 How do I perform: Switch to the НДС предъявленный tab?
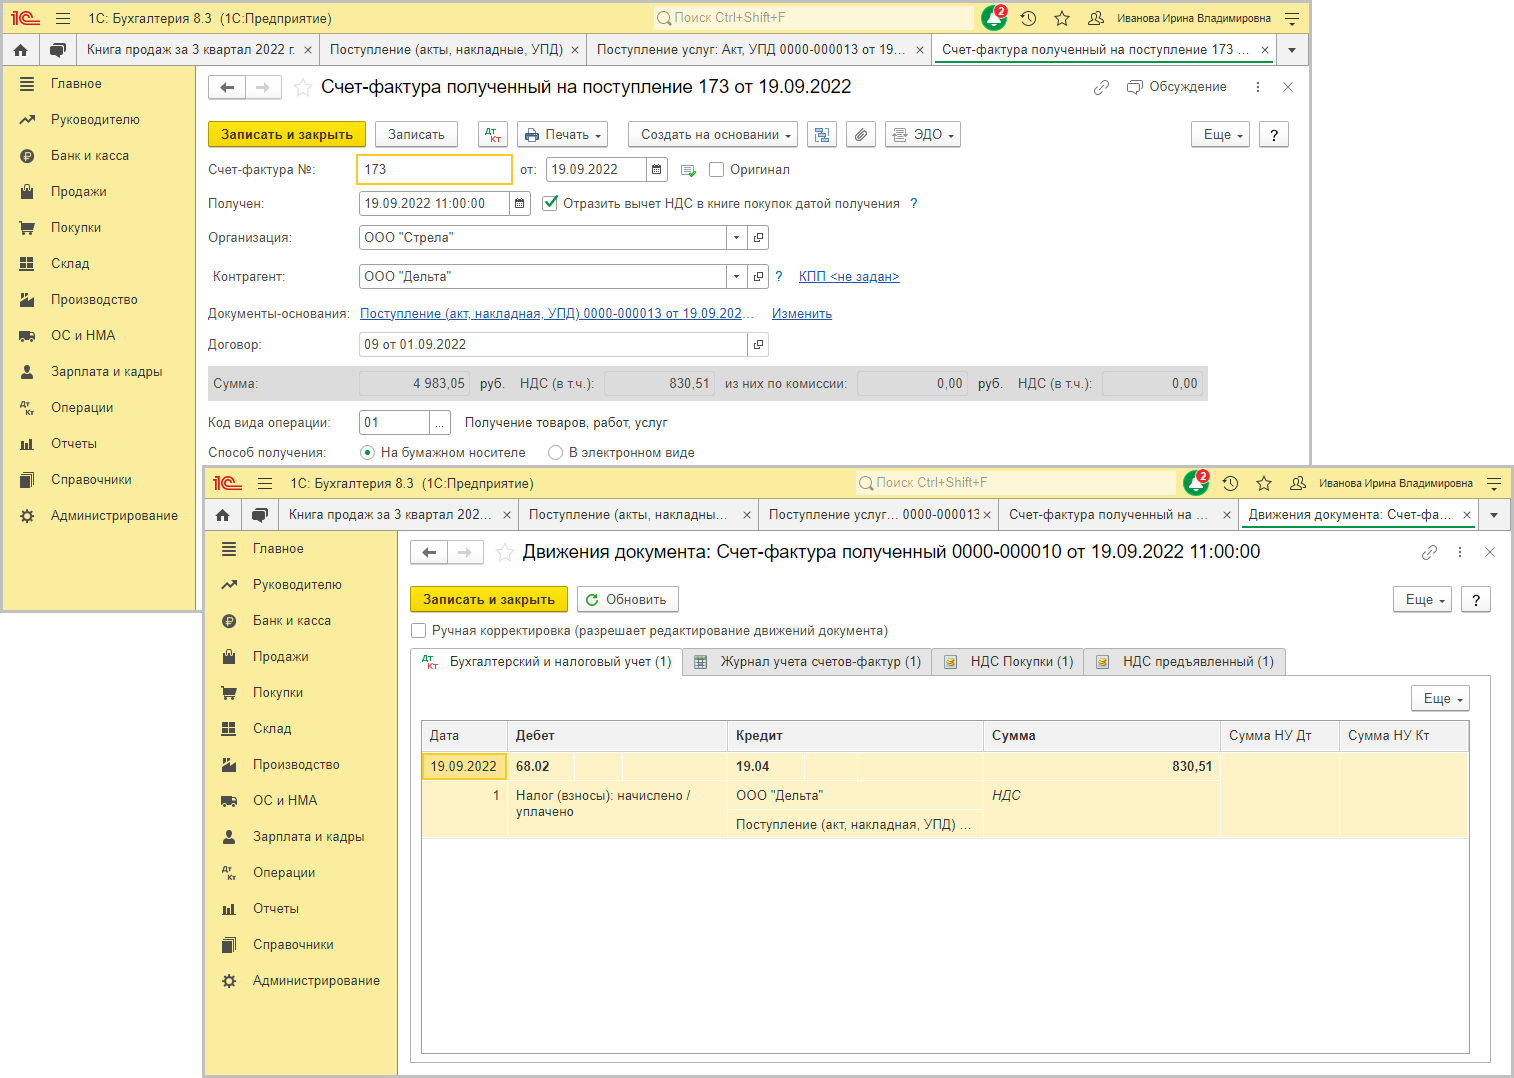pyautogui.click(x=1185, y=662)
